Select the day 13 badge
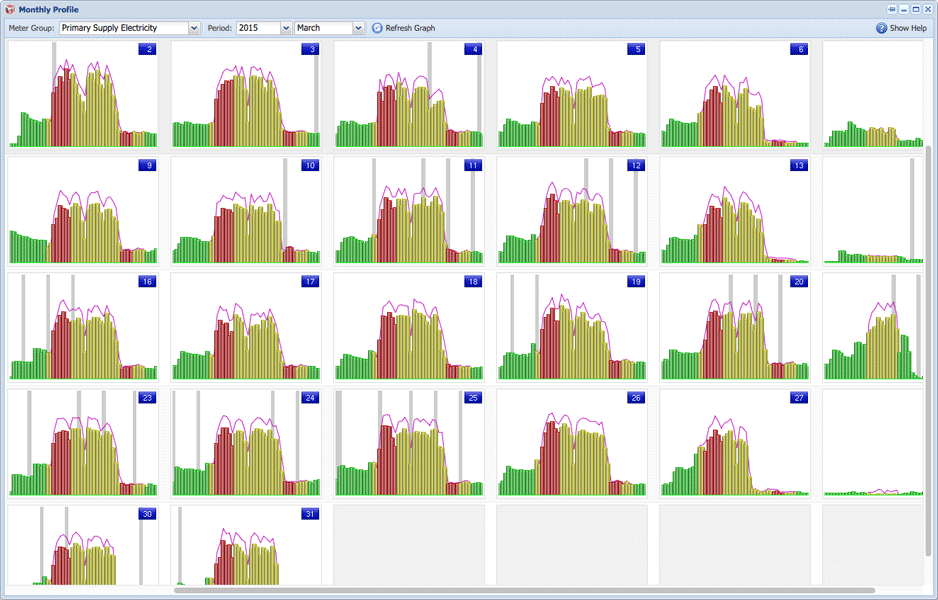 coord(798,165)
